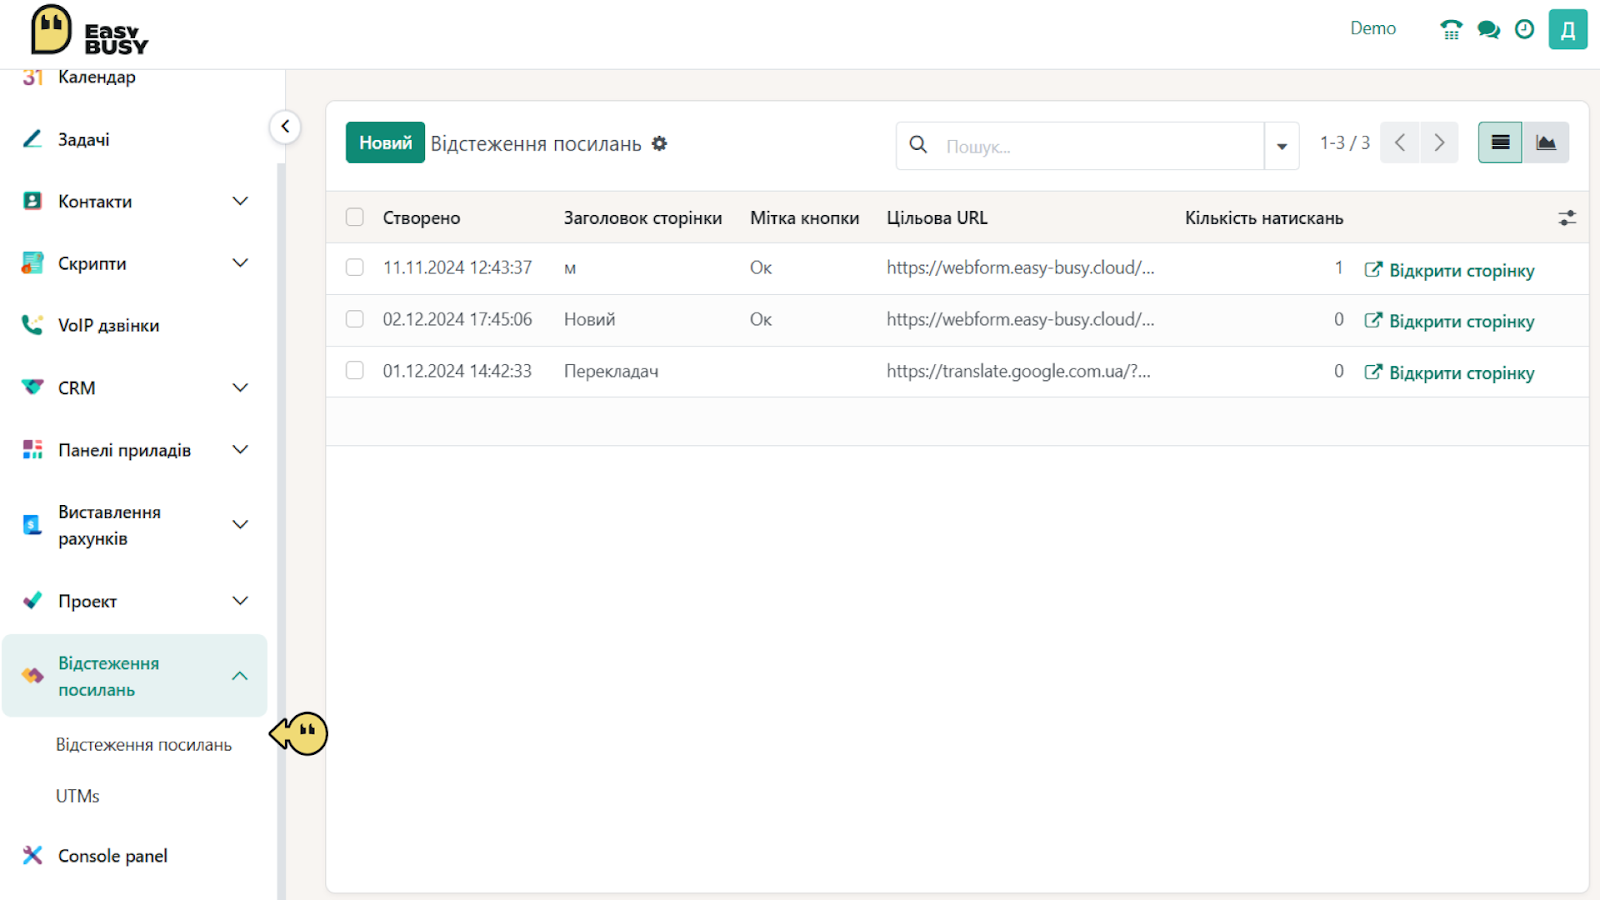
Task: Switch to graph view
Action: point(1546,143)
